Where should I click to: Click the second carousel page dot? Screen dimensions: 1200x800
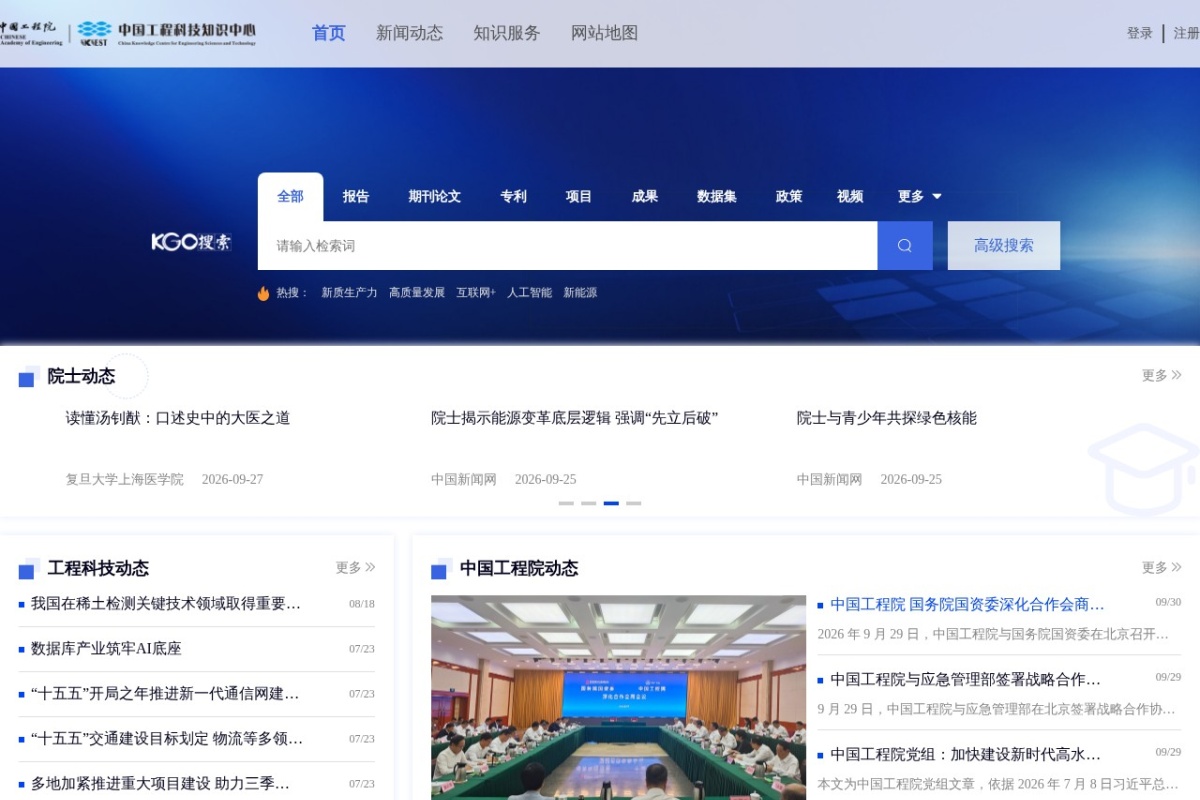589,504
